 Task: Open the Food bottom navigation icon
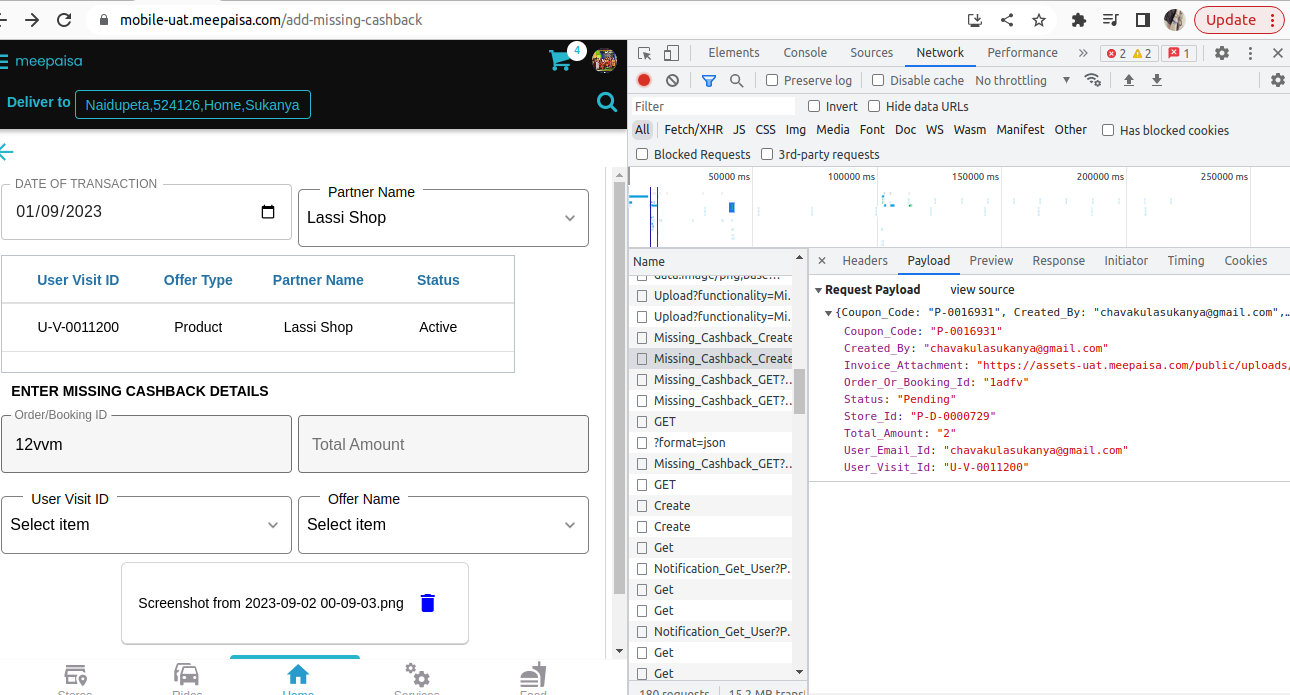click(533, 674)
